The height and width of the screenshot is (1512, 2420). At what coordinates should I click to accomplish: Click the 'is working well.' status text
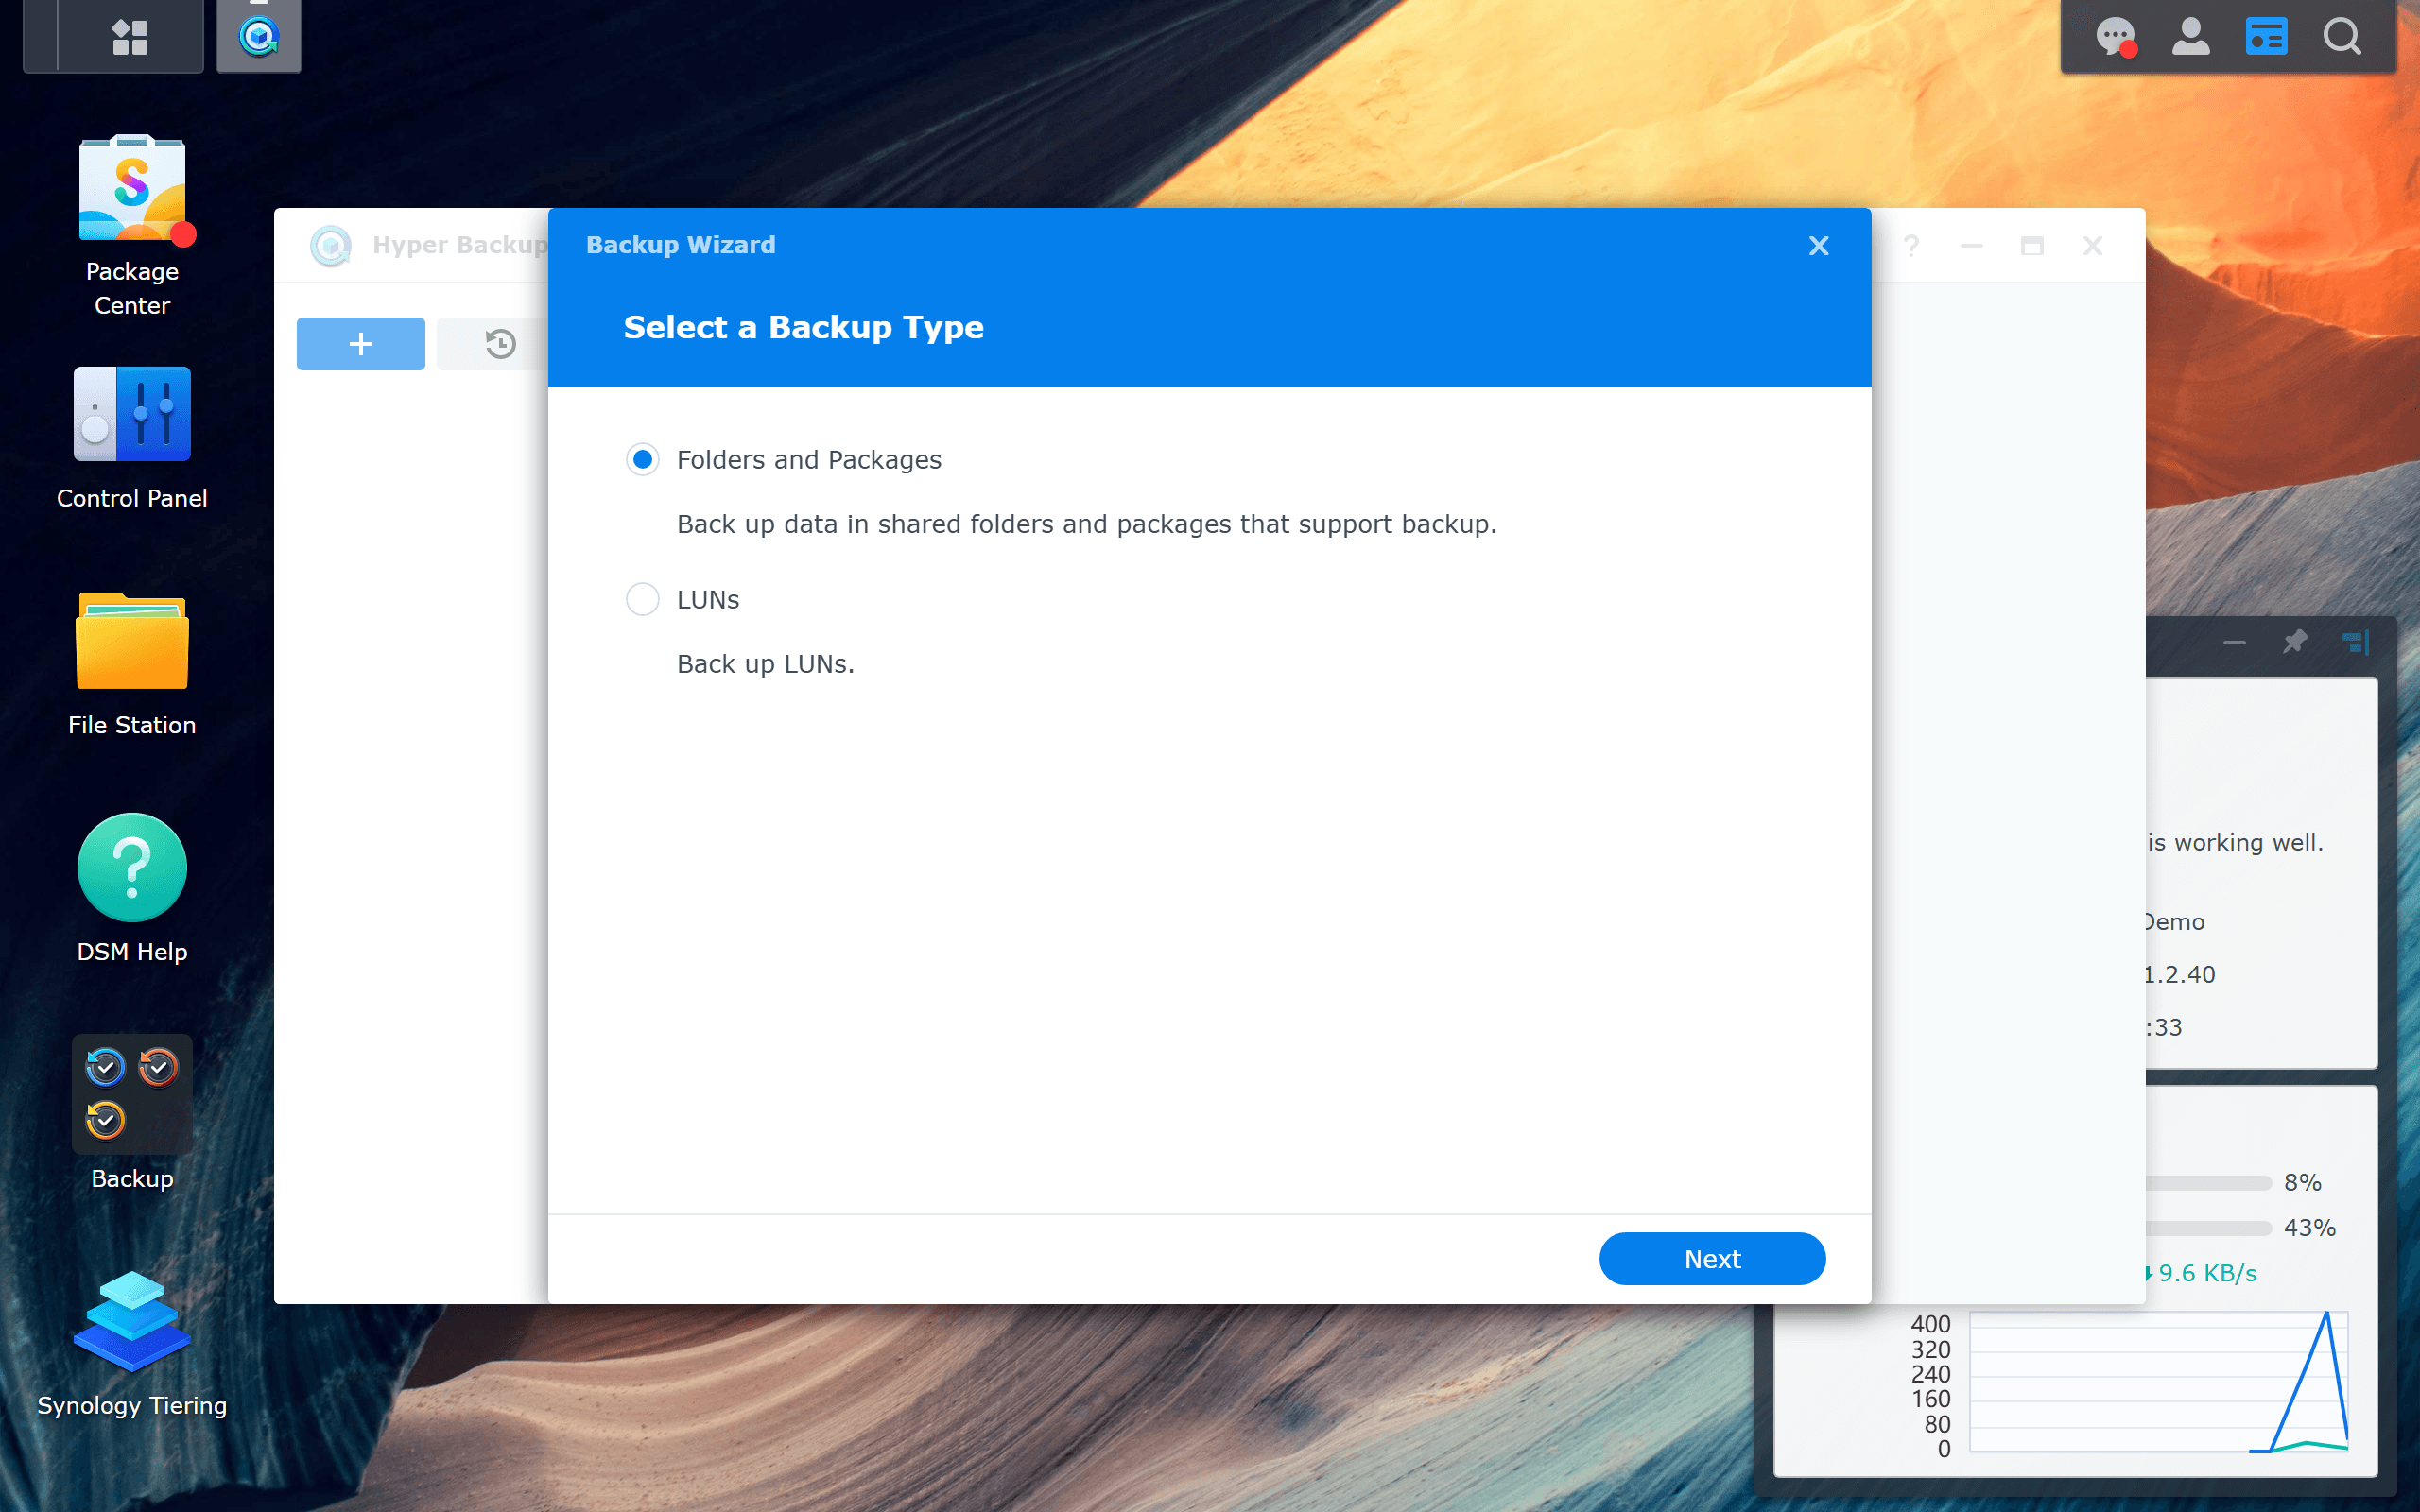[2235, 843]
